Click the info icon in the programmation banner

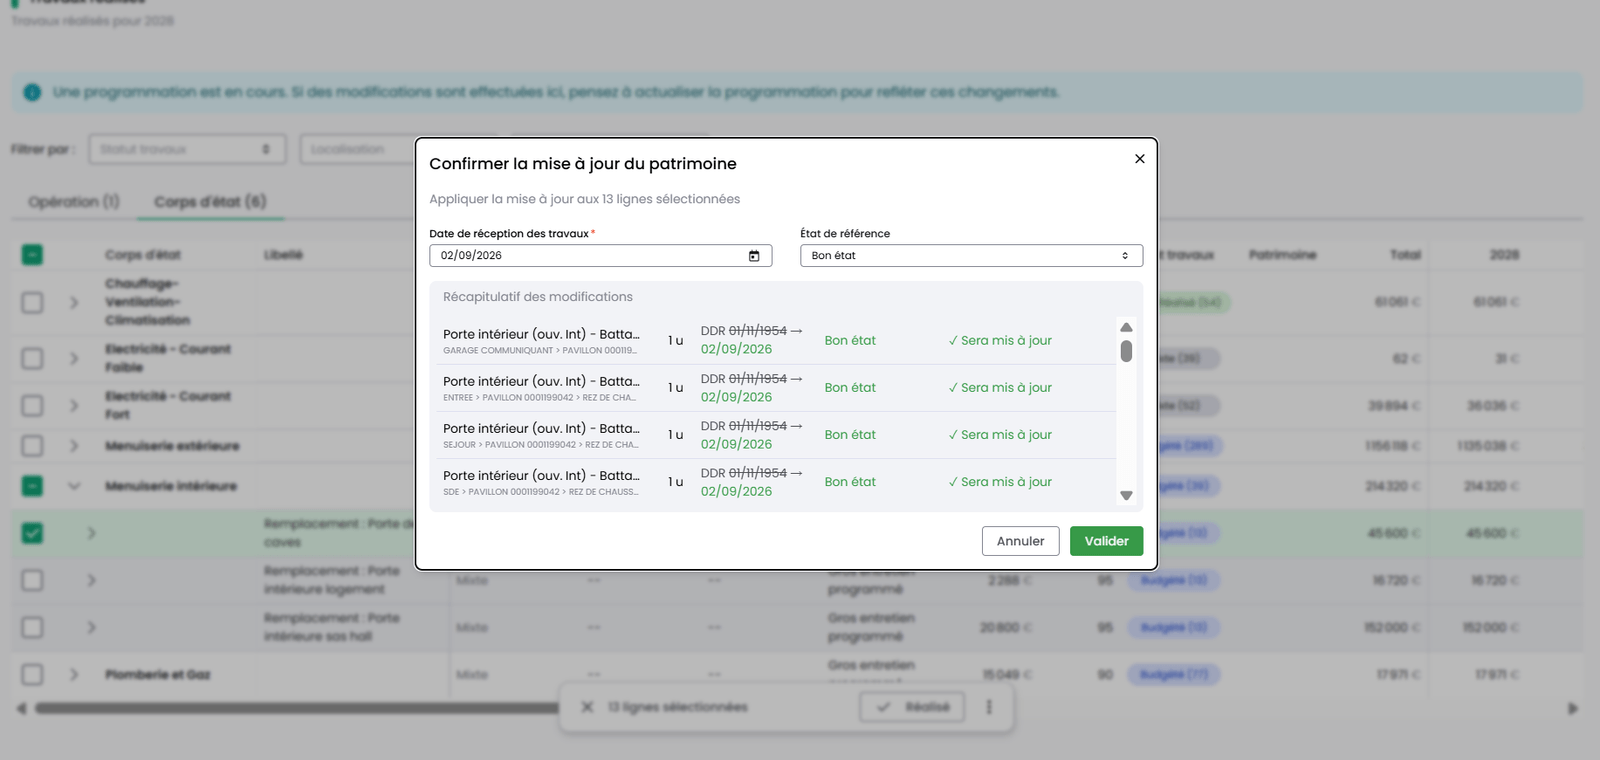[x=32, y=92]
